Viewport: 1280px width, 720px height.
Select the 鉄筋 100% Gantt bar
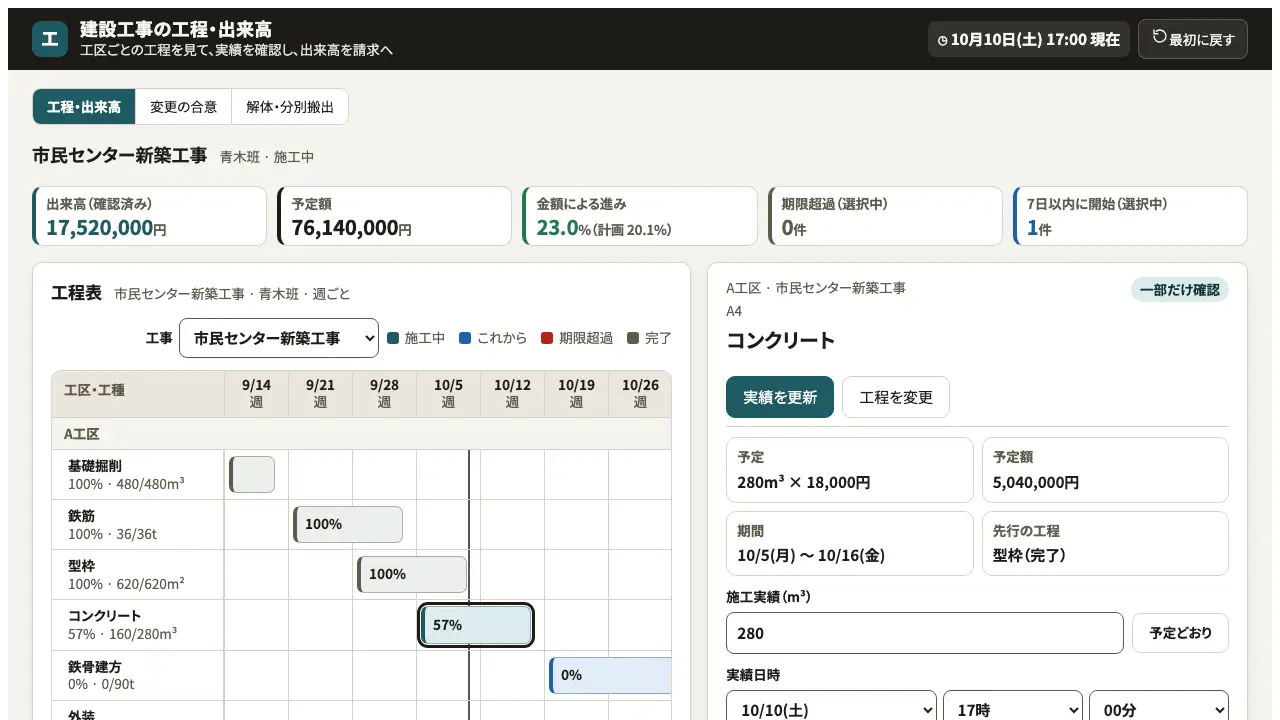click(x=348, y=525)
